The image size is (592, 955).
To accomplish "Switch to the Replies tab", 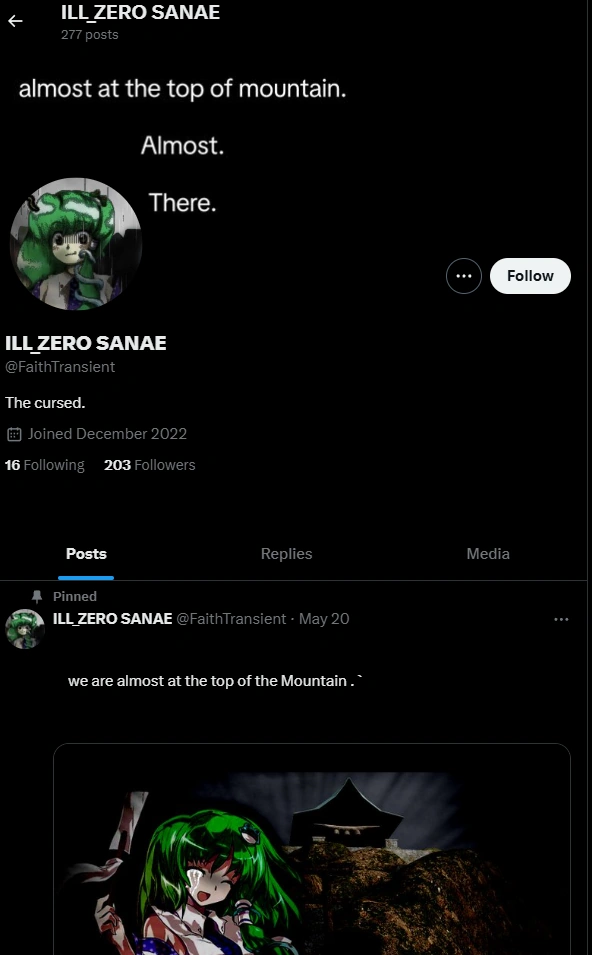I will (x=286, y=553).
